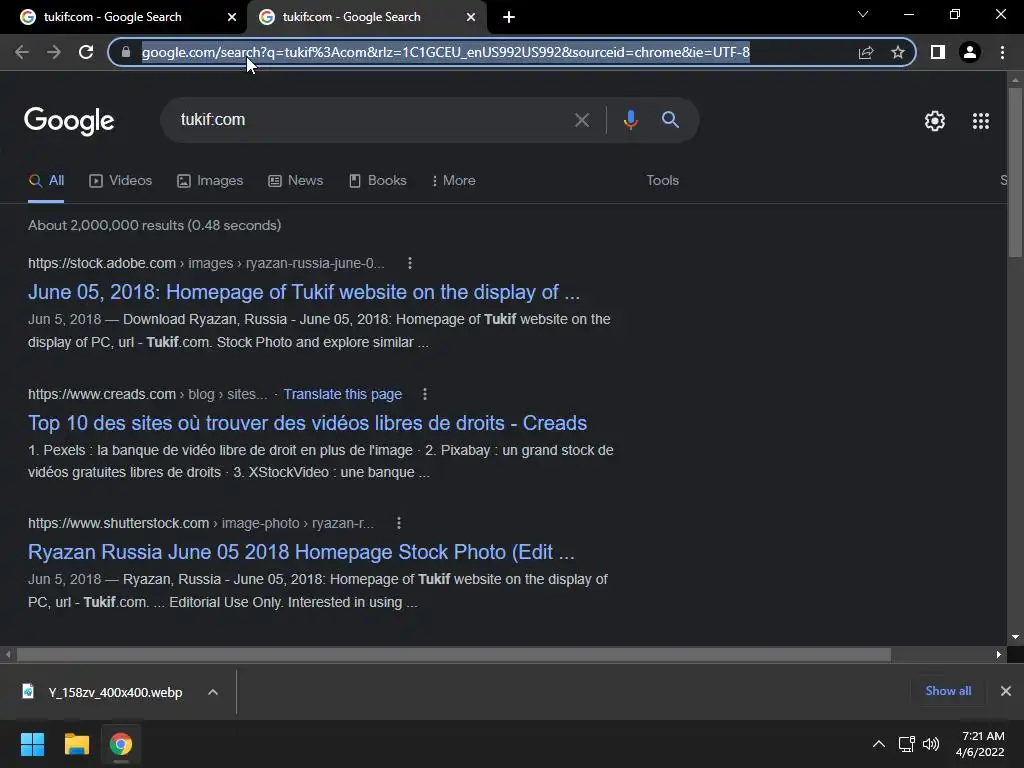1024x768 pixels.
Task: Switch to the Images results tab
Action: click(x=210, y=181)
